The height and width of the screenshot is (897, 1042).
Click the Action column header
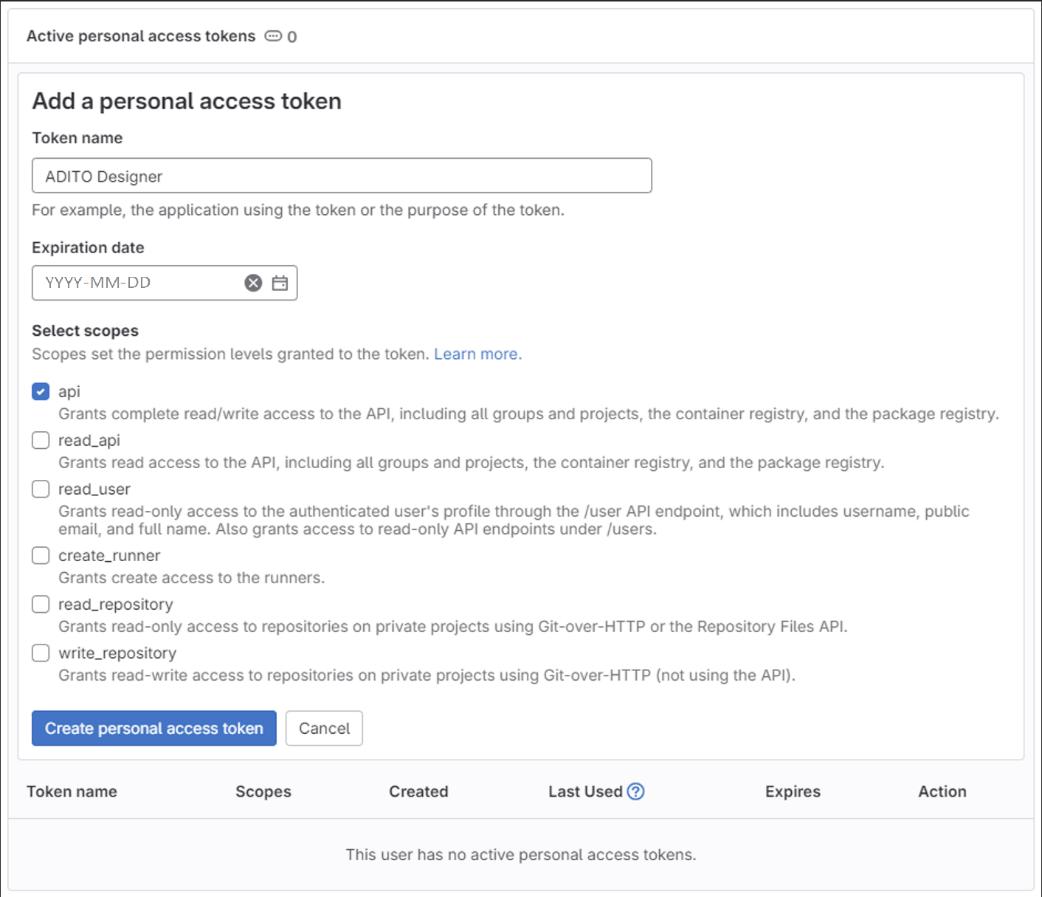point(941,791)
